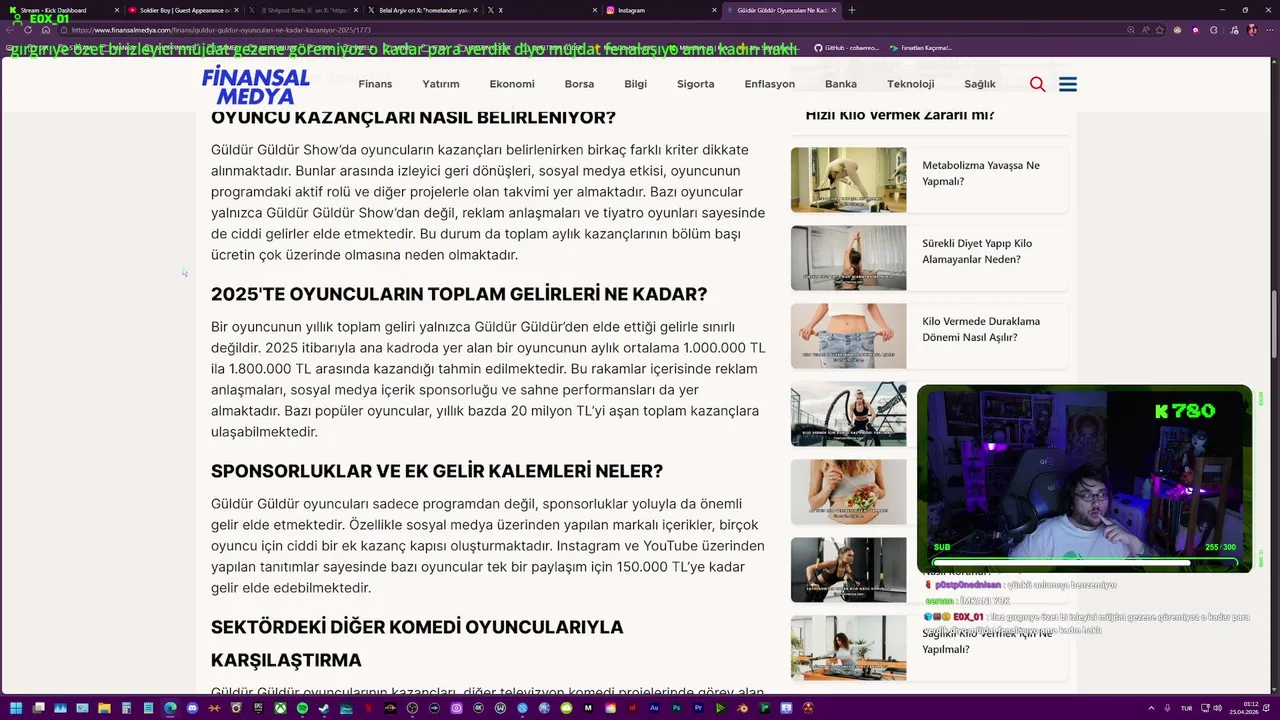The image size is (1280, 720).
Task: Open Discord from the taskbar
Action: tap(192, 708)
